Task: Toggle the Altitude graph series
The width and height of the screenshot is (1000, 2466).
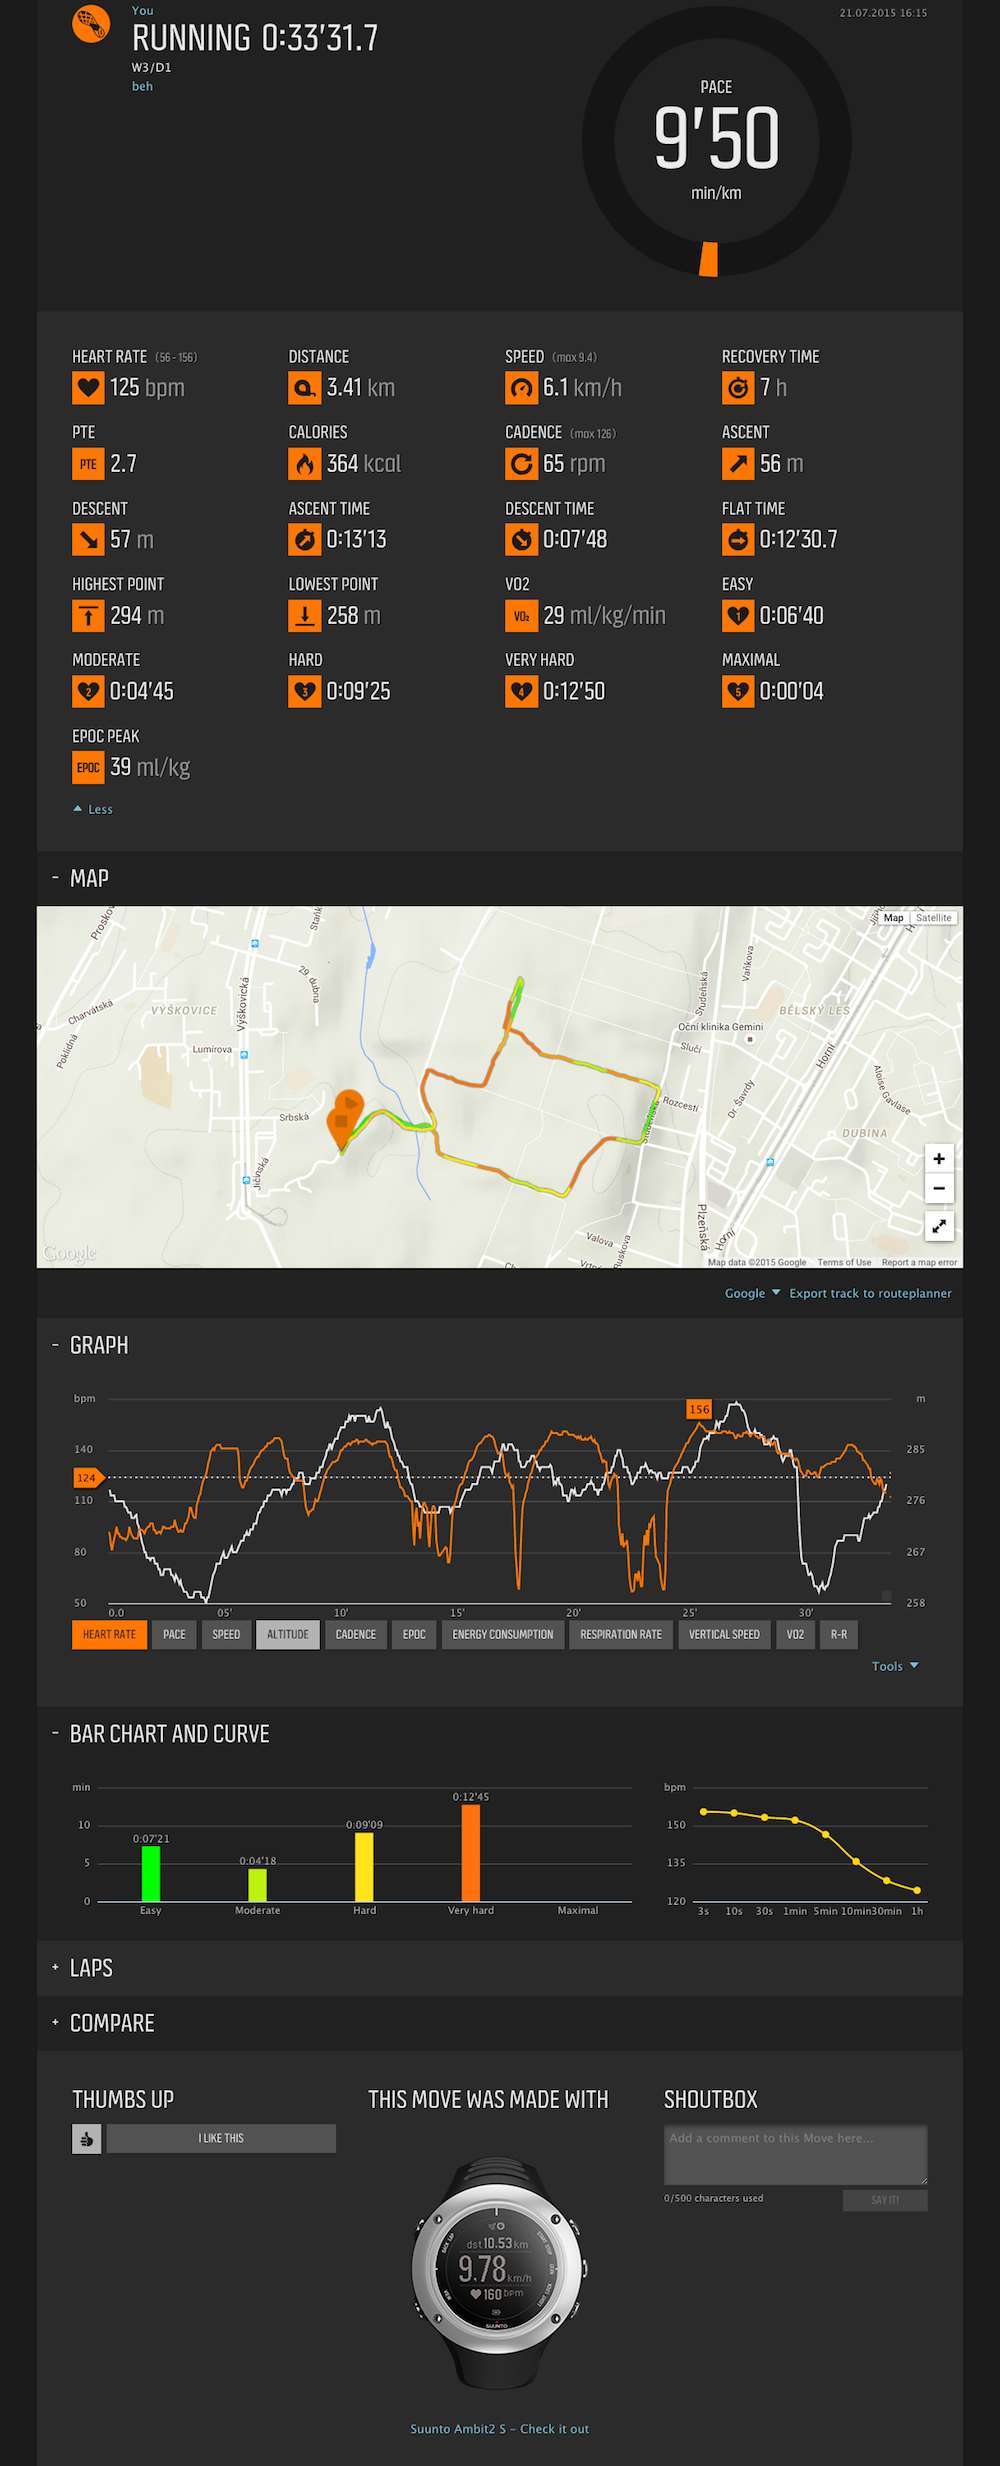Action: tap(288, 1635)
